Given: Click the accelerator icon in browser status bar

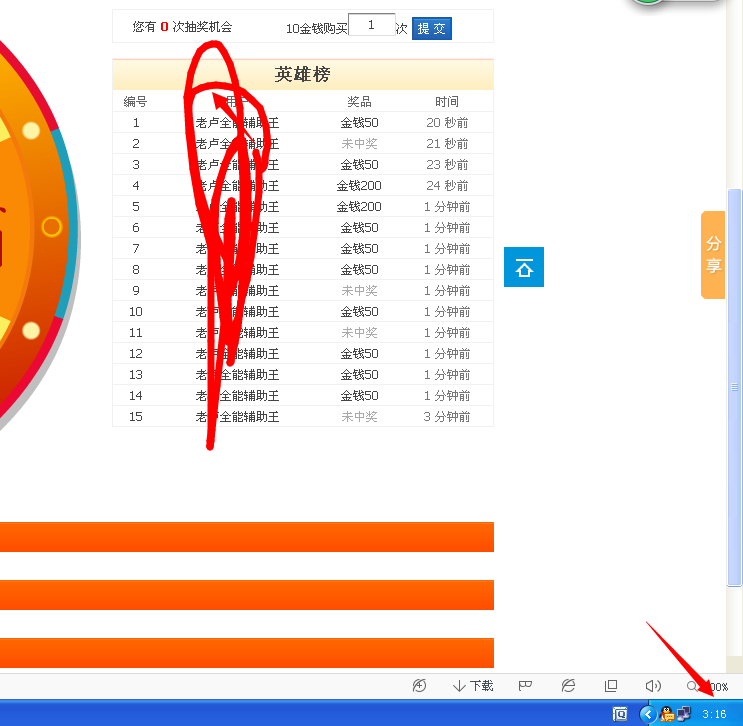Looking at the screenshot, I should pyautogui.click(x=419, y=686).
